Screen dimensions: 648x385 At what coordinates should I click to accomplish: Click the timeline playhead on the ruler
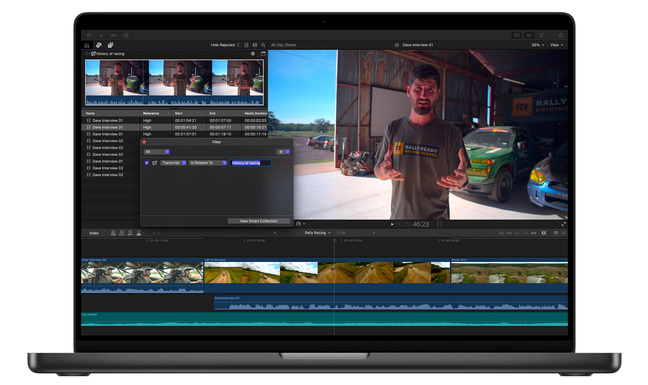[x=334, y=240]
